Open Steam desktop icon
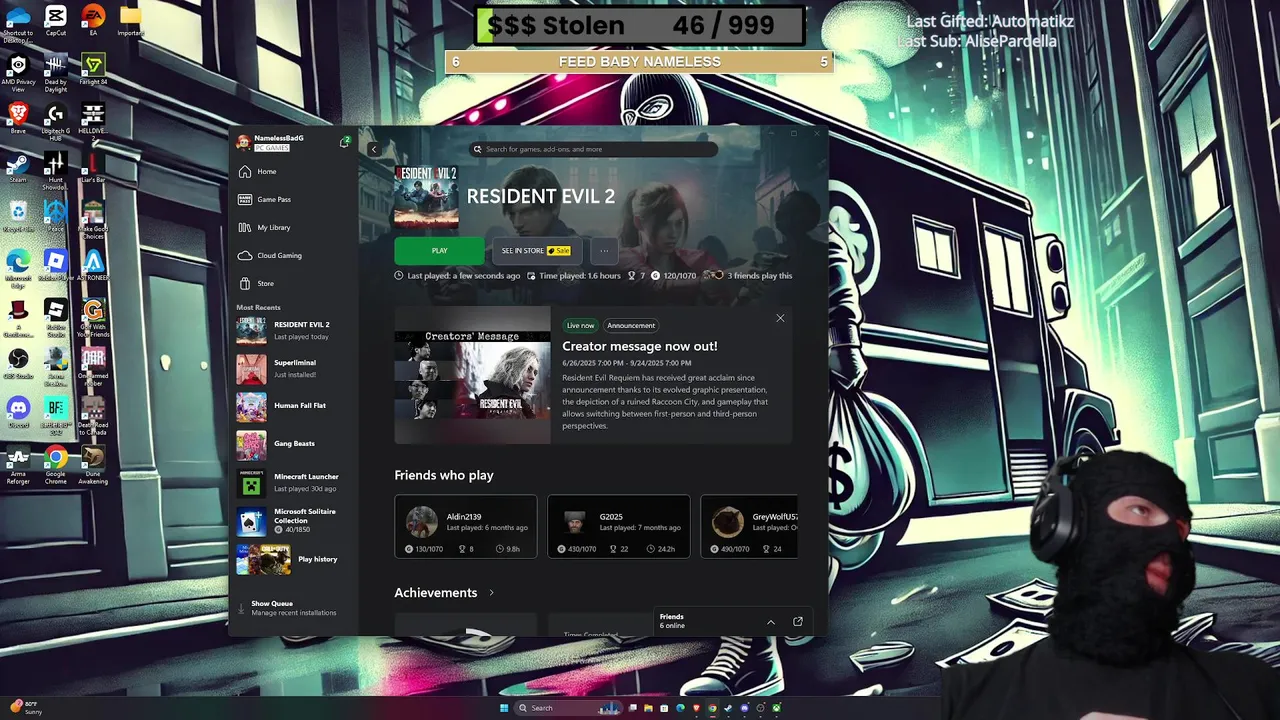 coord(18,167)
